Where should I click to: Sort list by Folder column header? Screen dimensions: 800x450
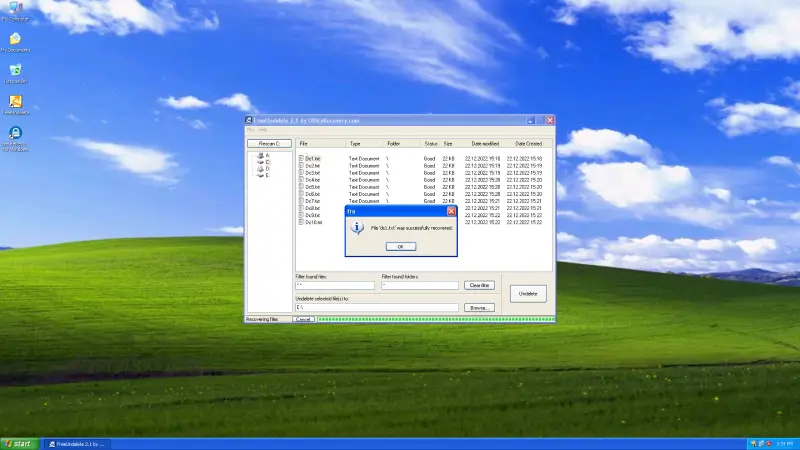402,144
